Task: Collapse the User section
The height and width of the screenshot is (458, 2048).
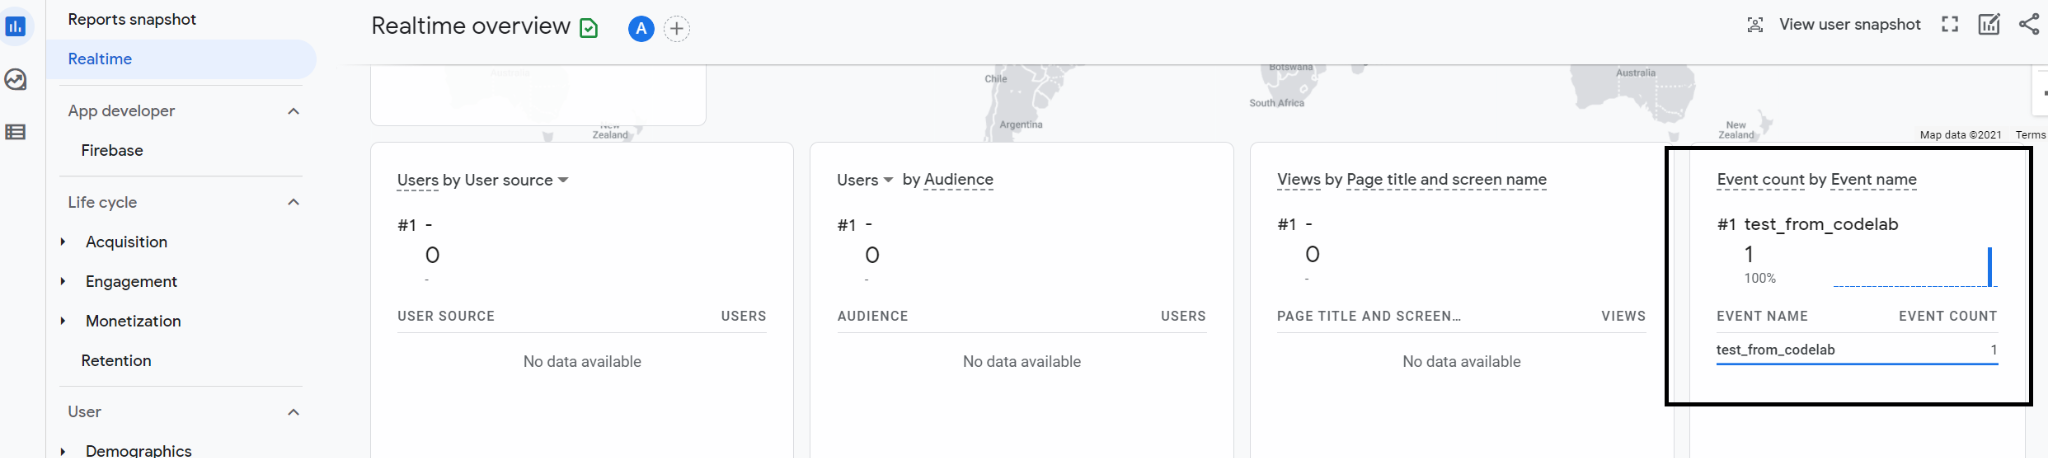Action: click(293, 412)
